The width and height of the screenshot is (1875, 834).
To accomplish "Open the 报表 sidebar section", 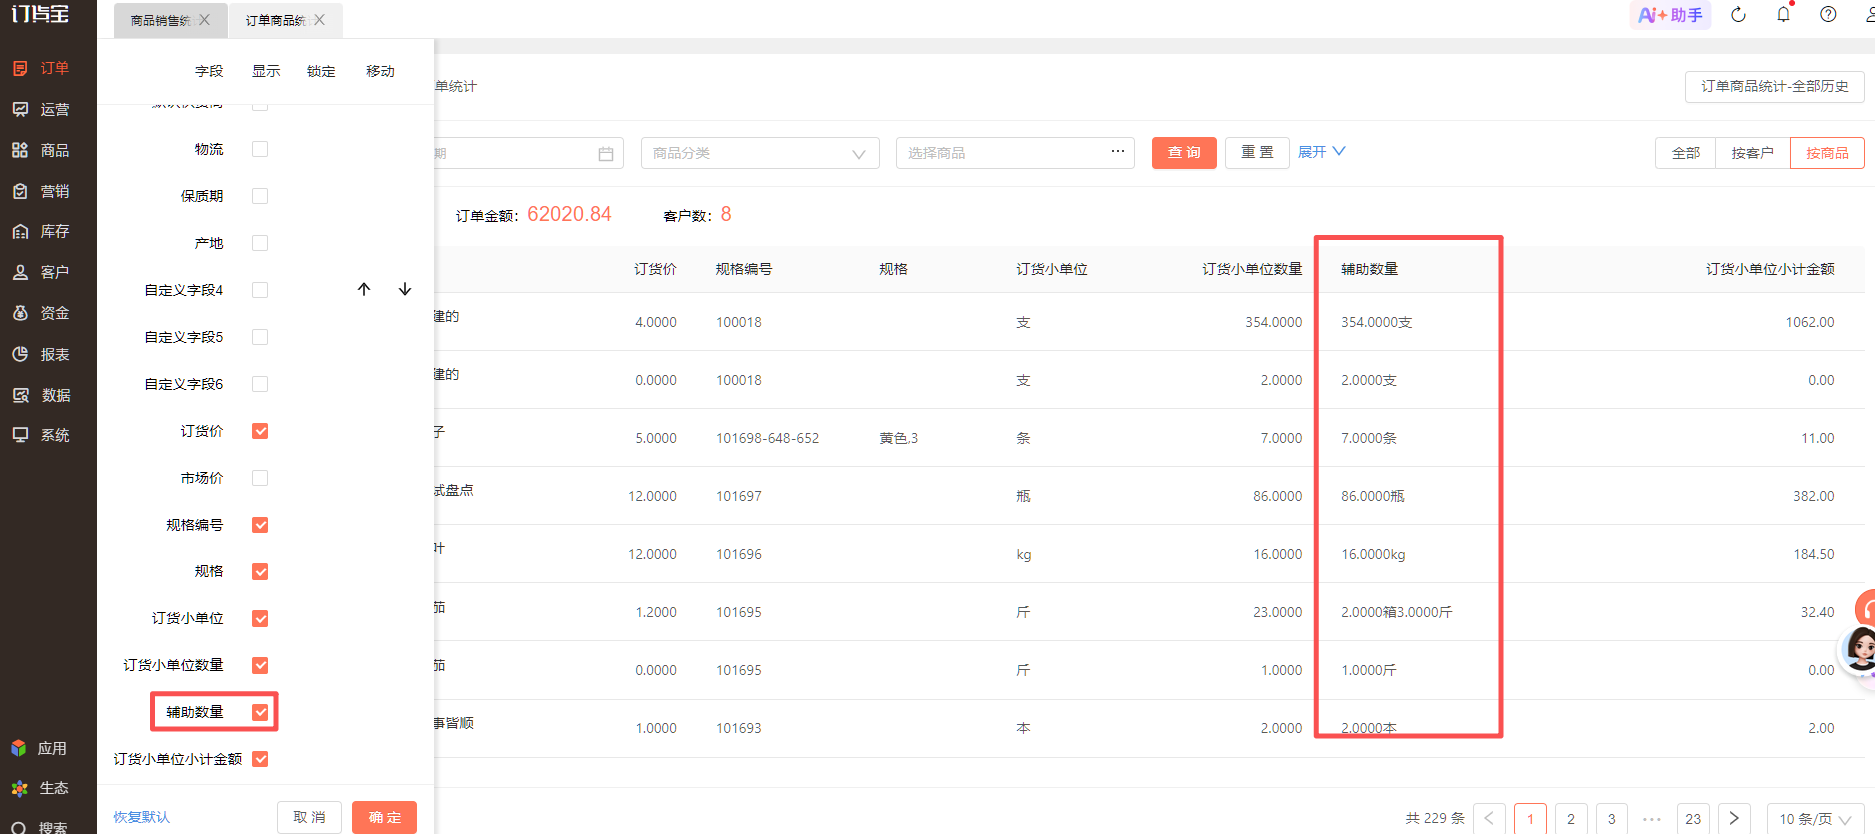I will click(41, 354).
